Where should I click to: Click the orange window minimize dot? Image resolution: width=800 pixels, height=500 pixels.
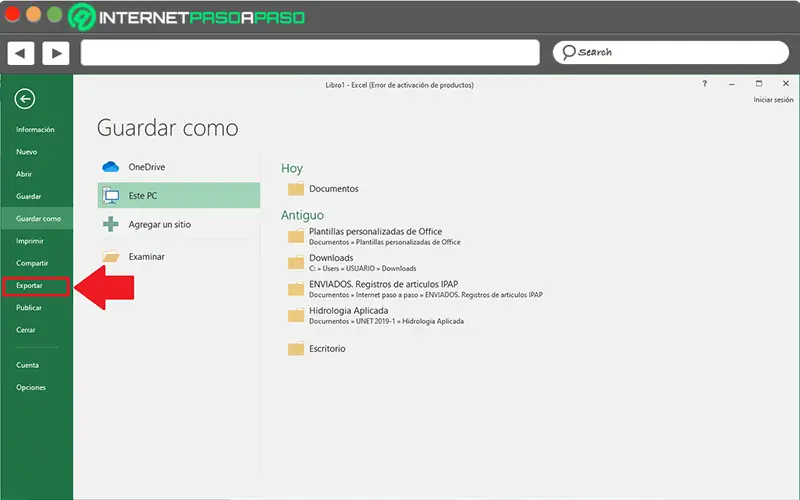34,14
